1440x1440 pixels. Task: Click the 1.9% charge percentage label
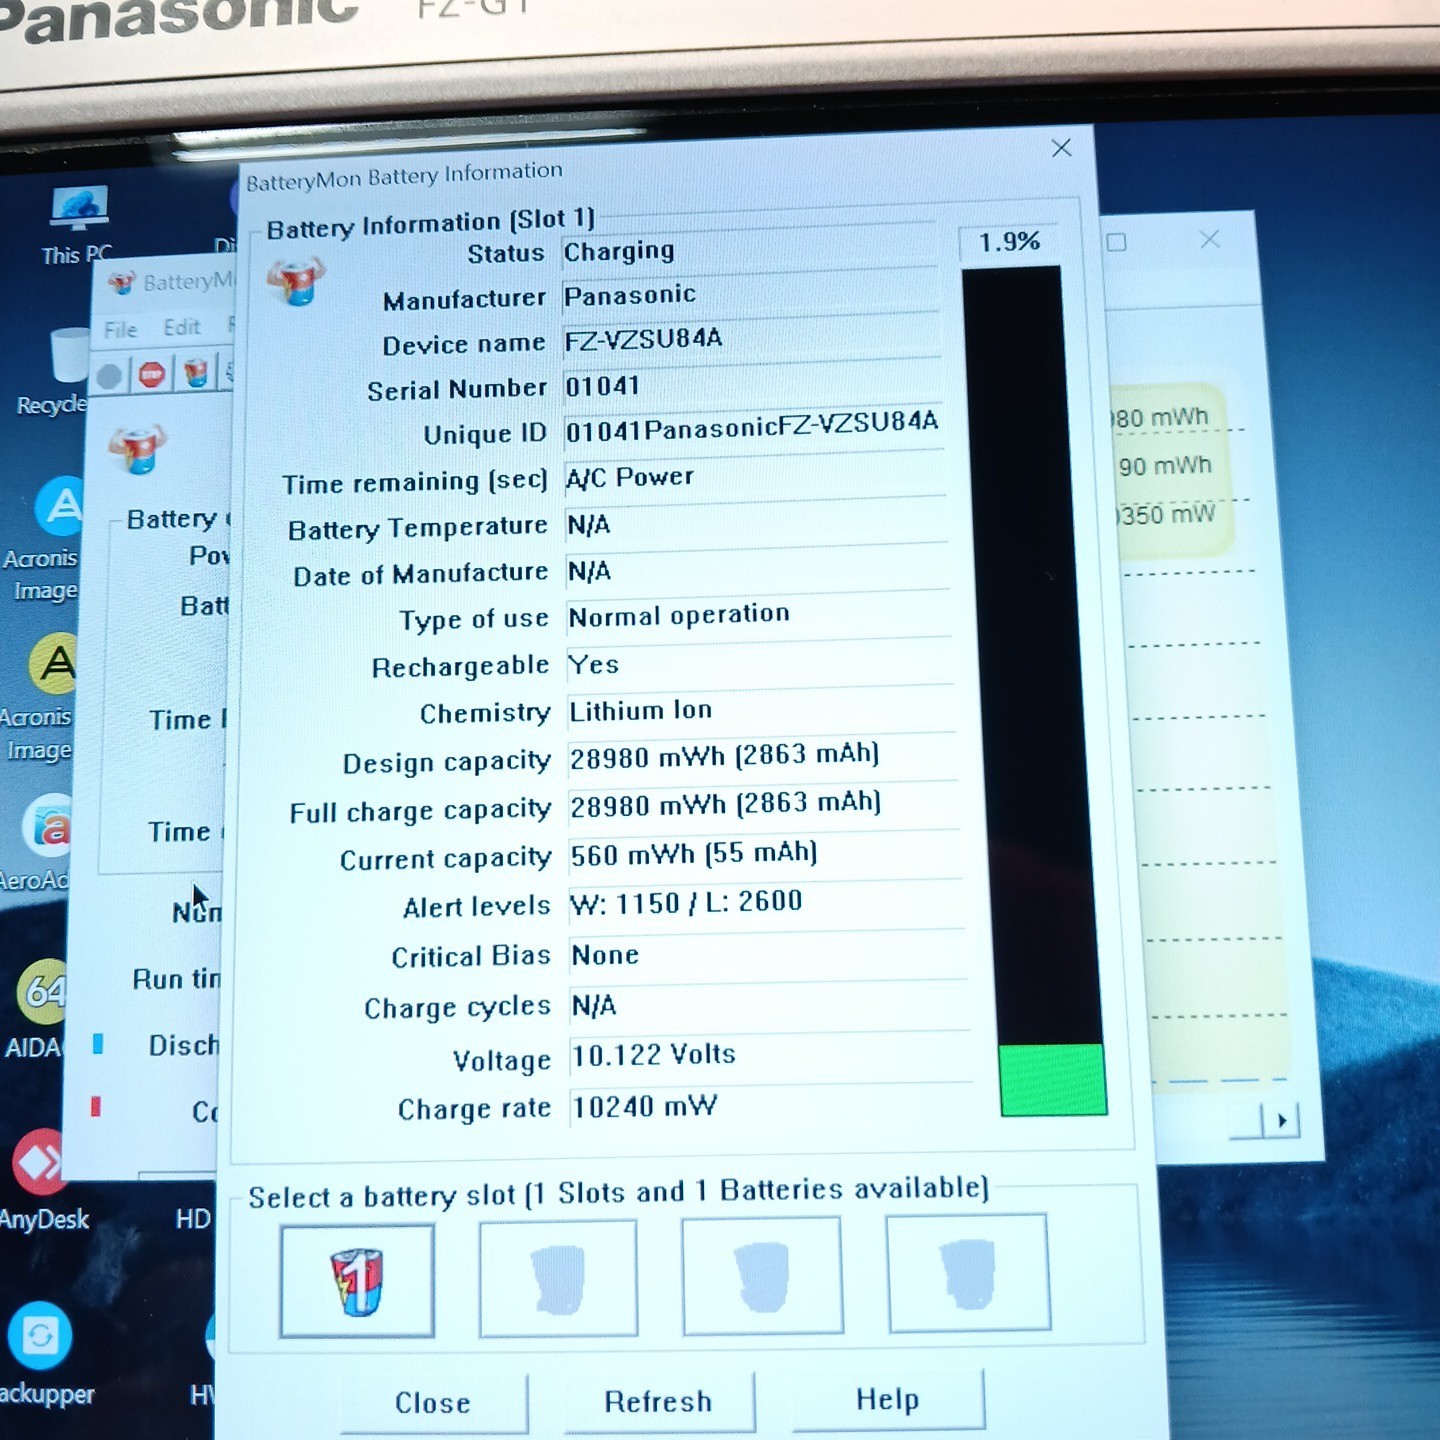click(x=1009, y=242)
